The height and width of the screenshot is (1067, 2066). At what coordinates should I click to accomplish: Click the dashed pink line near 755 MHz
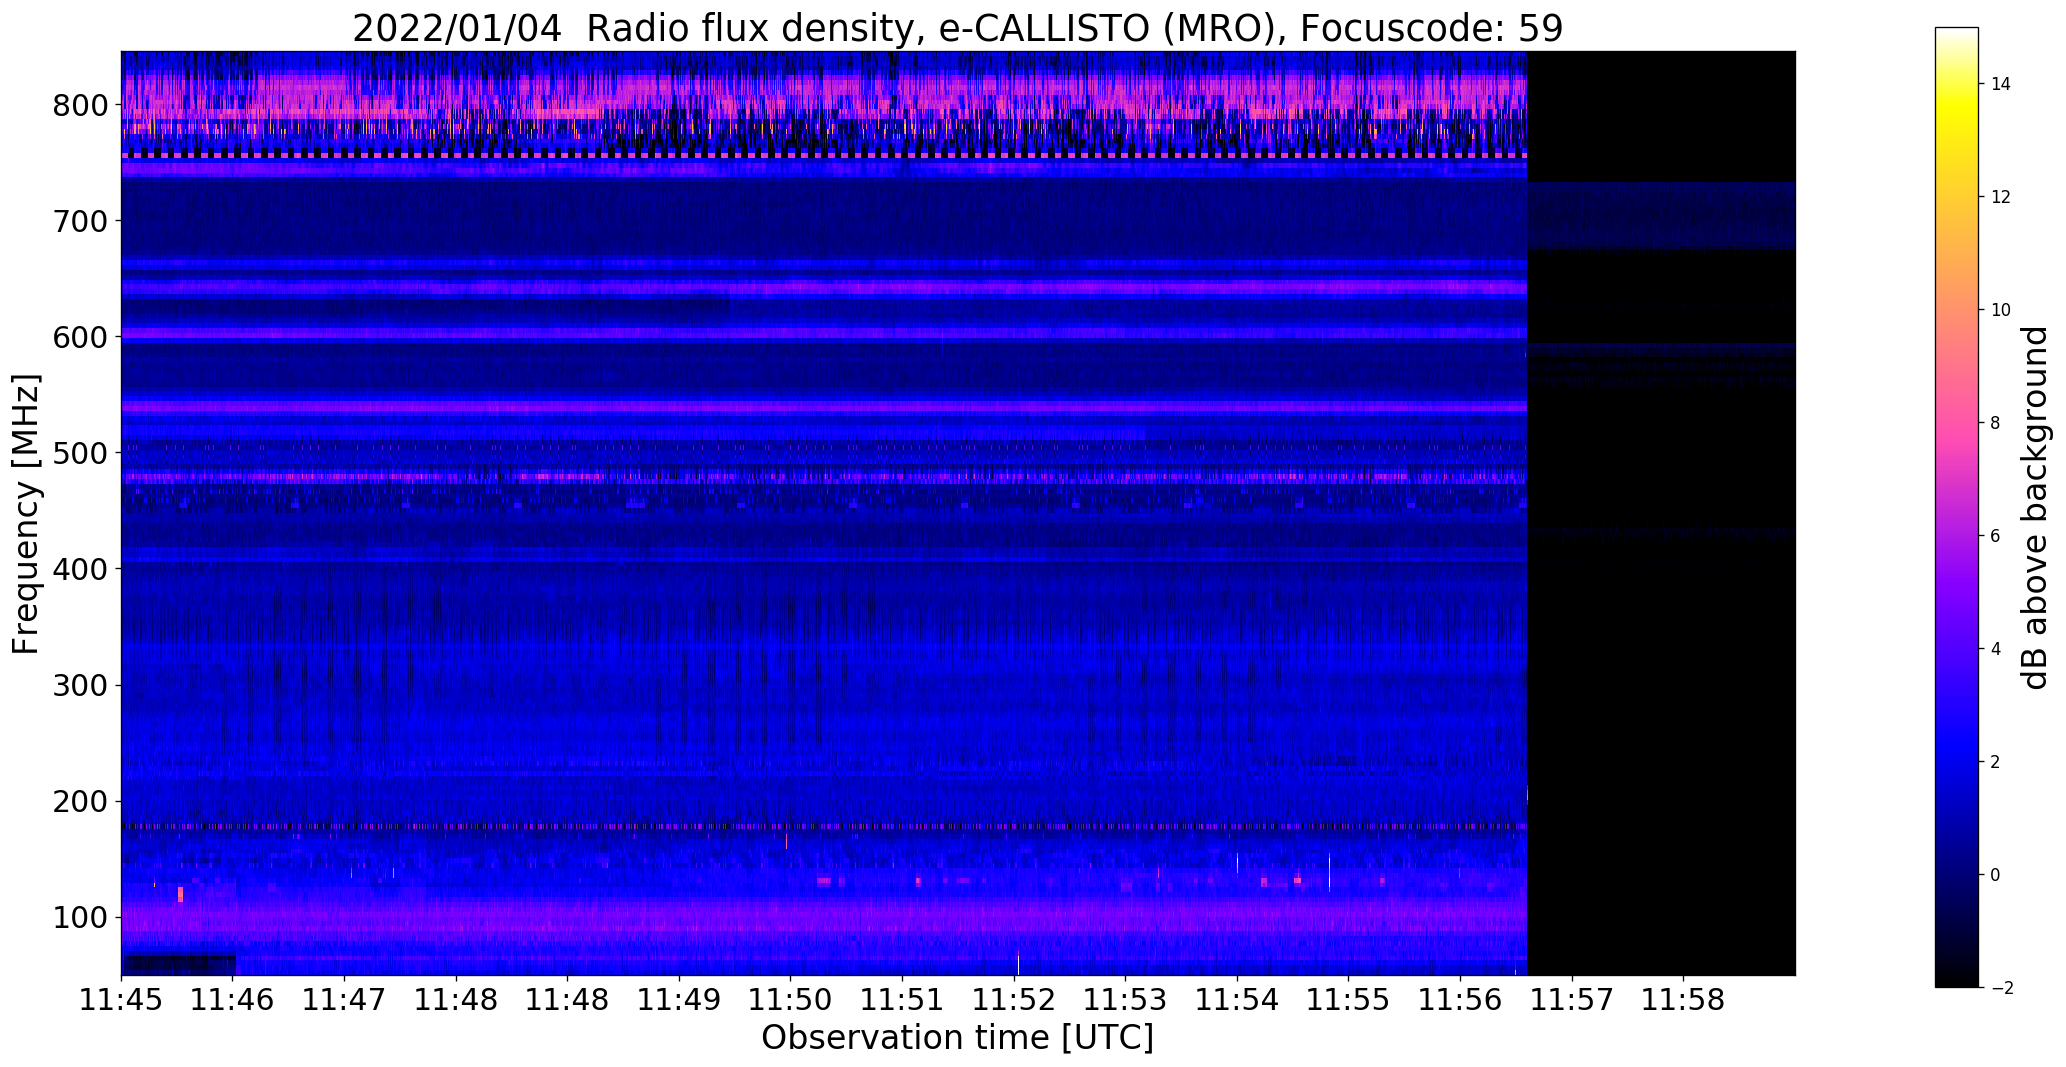[824, 156]
